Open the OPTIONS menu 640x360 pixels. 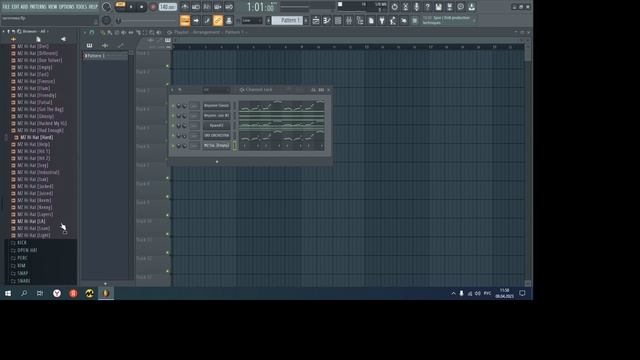pos(67,7)
